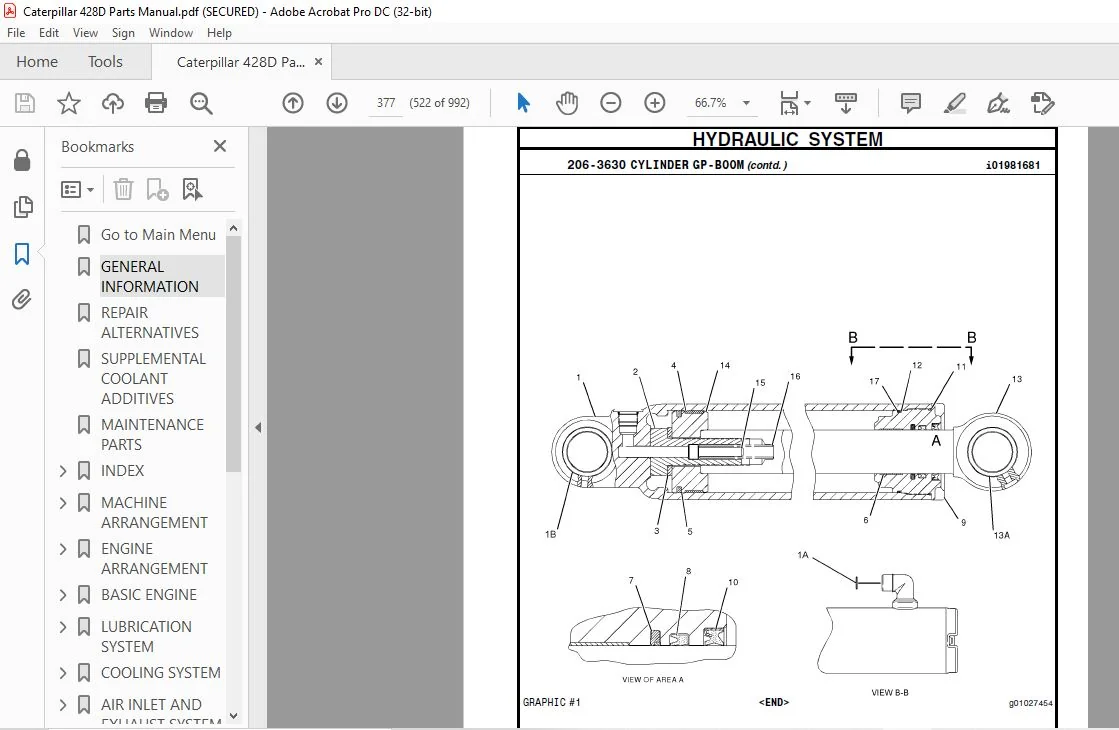The height and width of the screenshot is (730, 1119).
Task: Select Go to Main Menu bookmark
Action: 158,235
